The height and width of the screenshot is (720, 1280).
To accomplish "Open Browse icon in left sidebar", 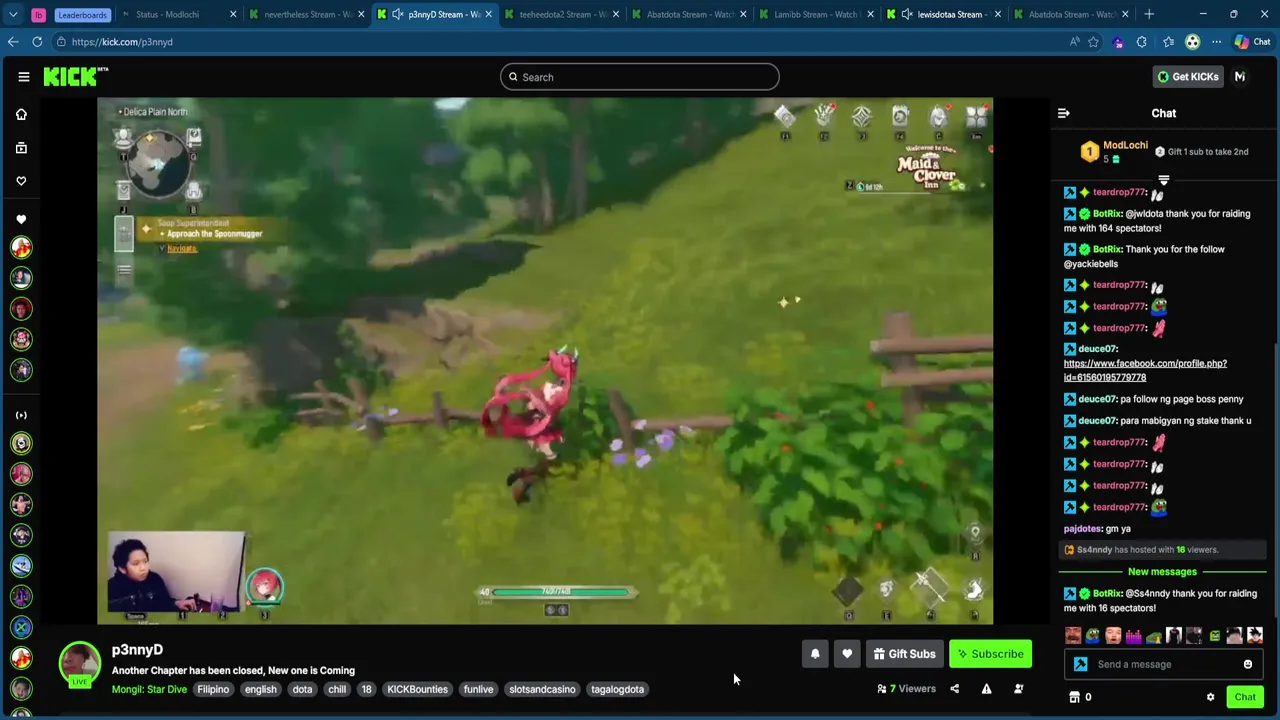I will click(21, 148).
